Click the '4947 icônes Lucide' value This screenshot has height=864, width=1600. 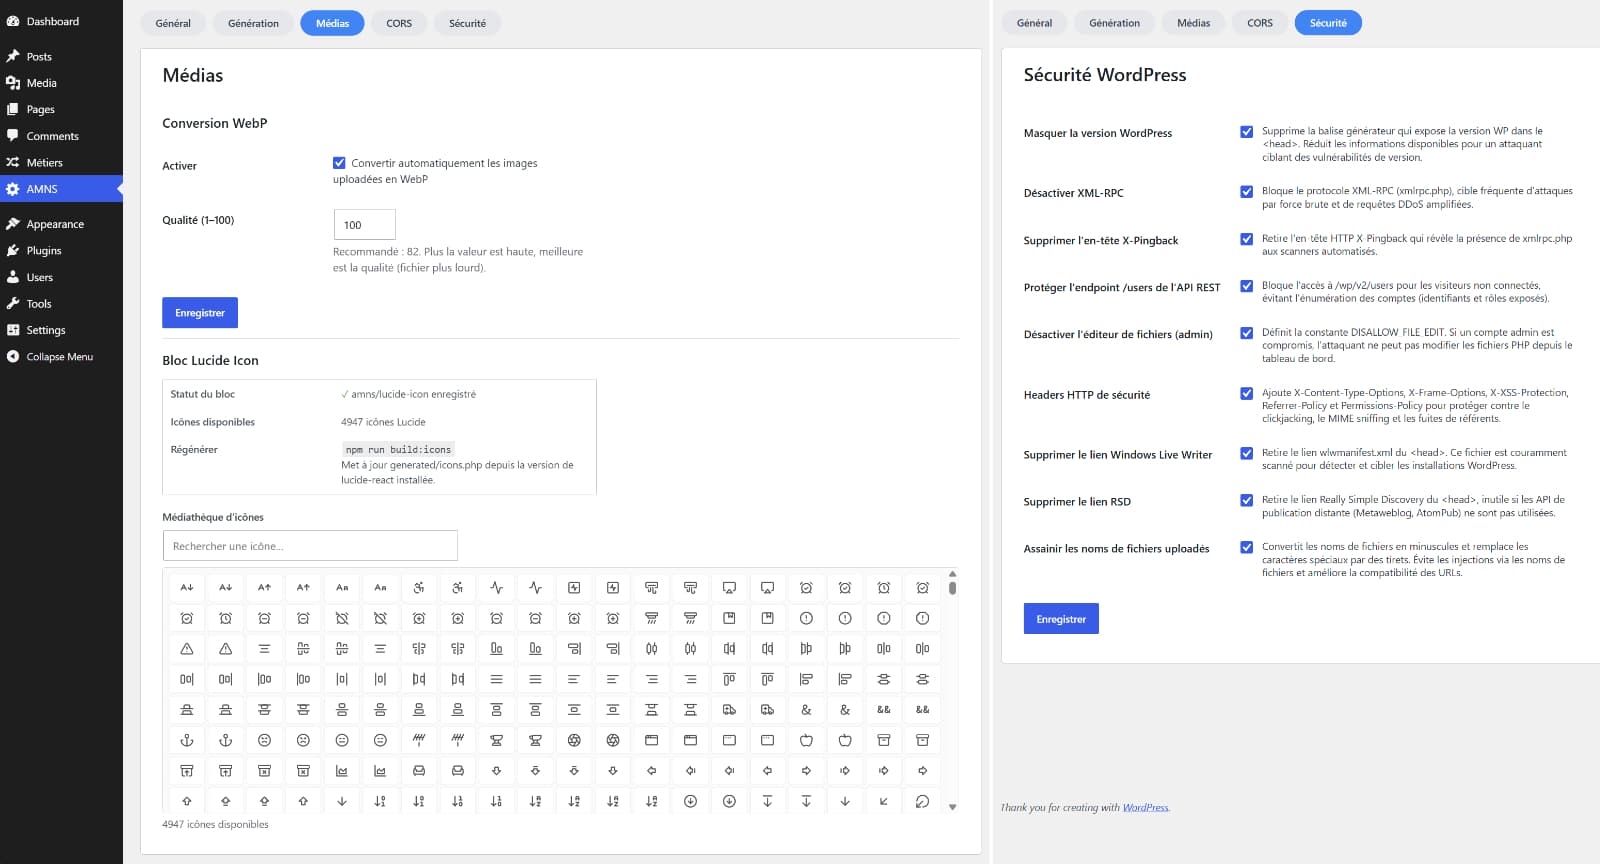(383, 422)
